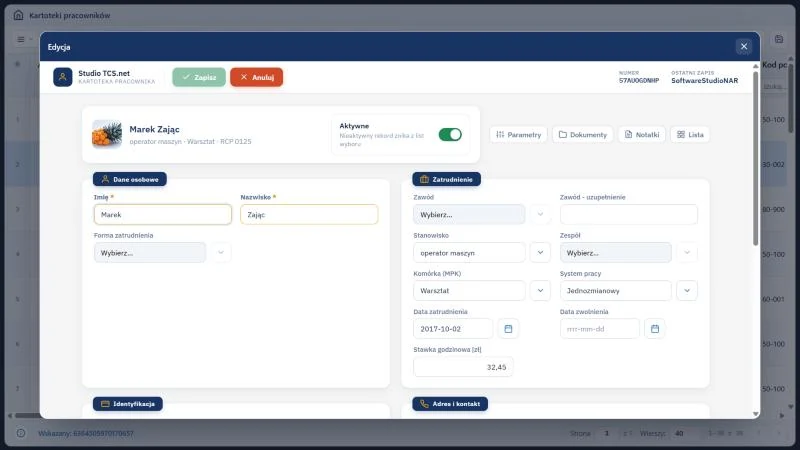Click the Strona page number field
The height and width of the screenshot is (450, 800).
click(x=607, y=433)
